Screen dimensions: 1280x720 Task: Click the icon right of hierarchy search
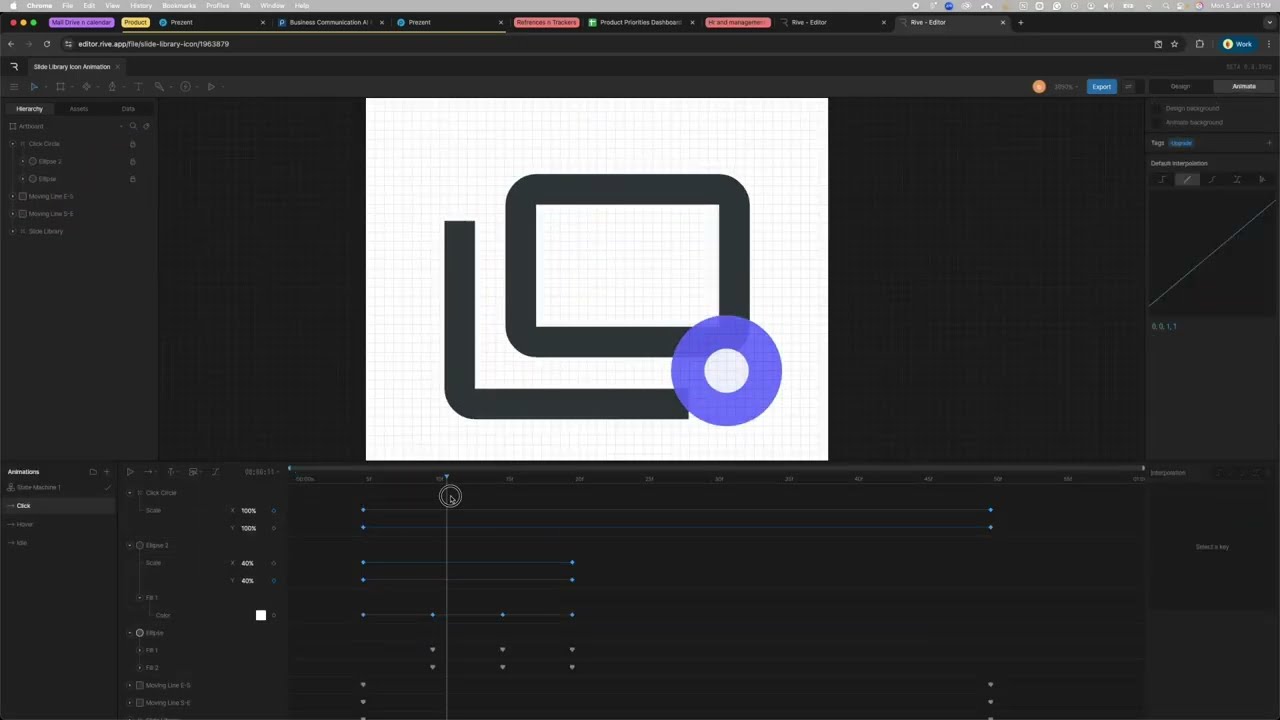pos(146,126)
